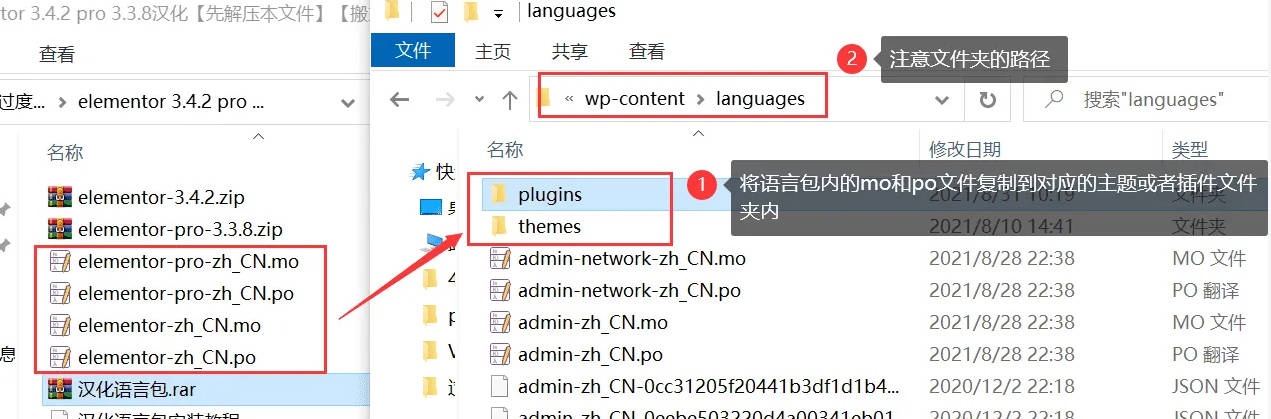Go back with the left arrow button

[400, 99]
